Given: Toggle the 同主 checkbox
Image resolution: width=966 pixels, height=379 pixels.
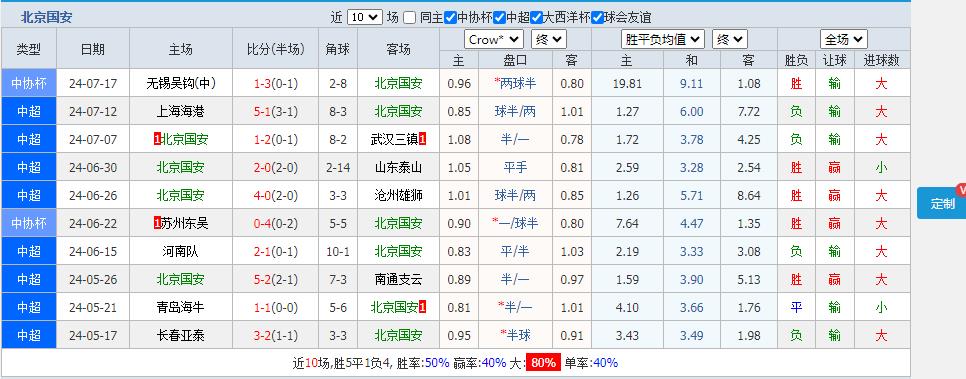Looking at the screenshot, I should [x=410, y=18].
